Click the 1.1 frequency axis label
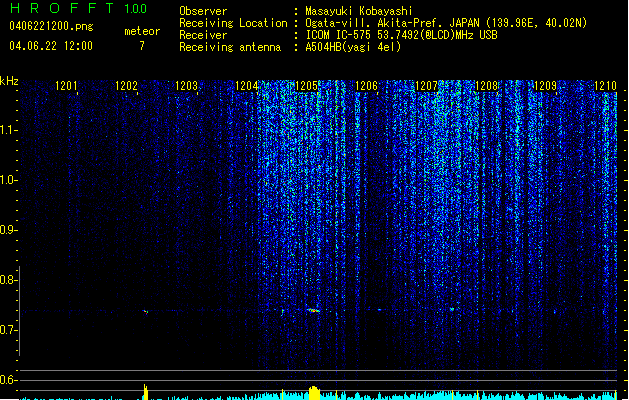629x400 pixels. coord(8,130)
